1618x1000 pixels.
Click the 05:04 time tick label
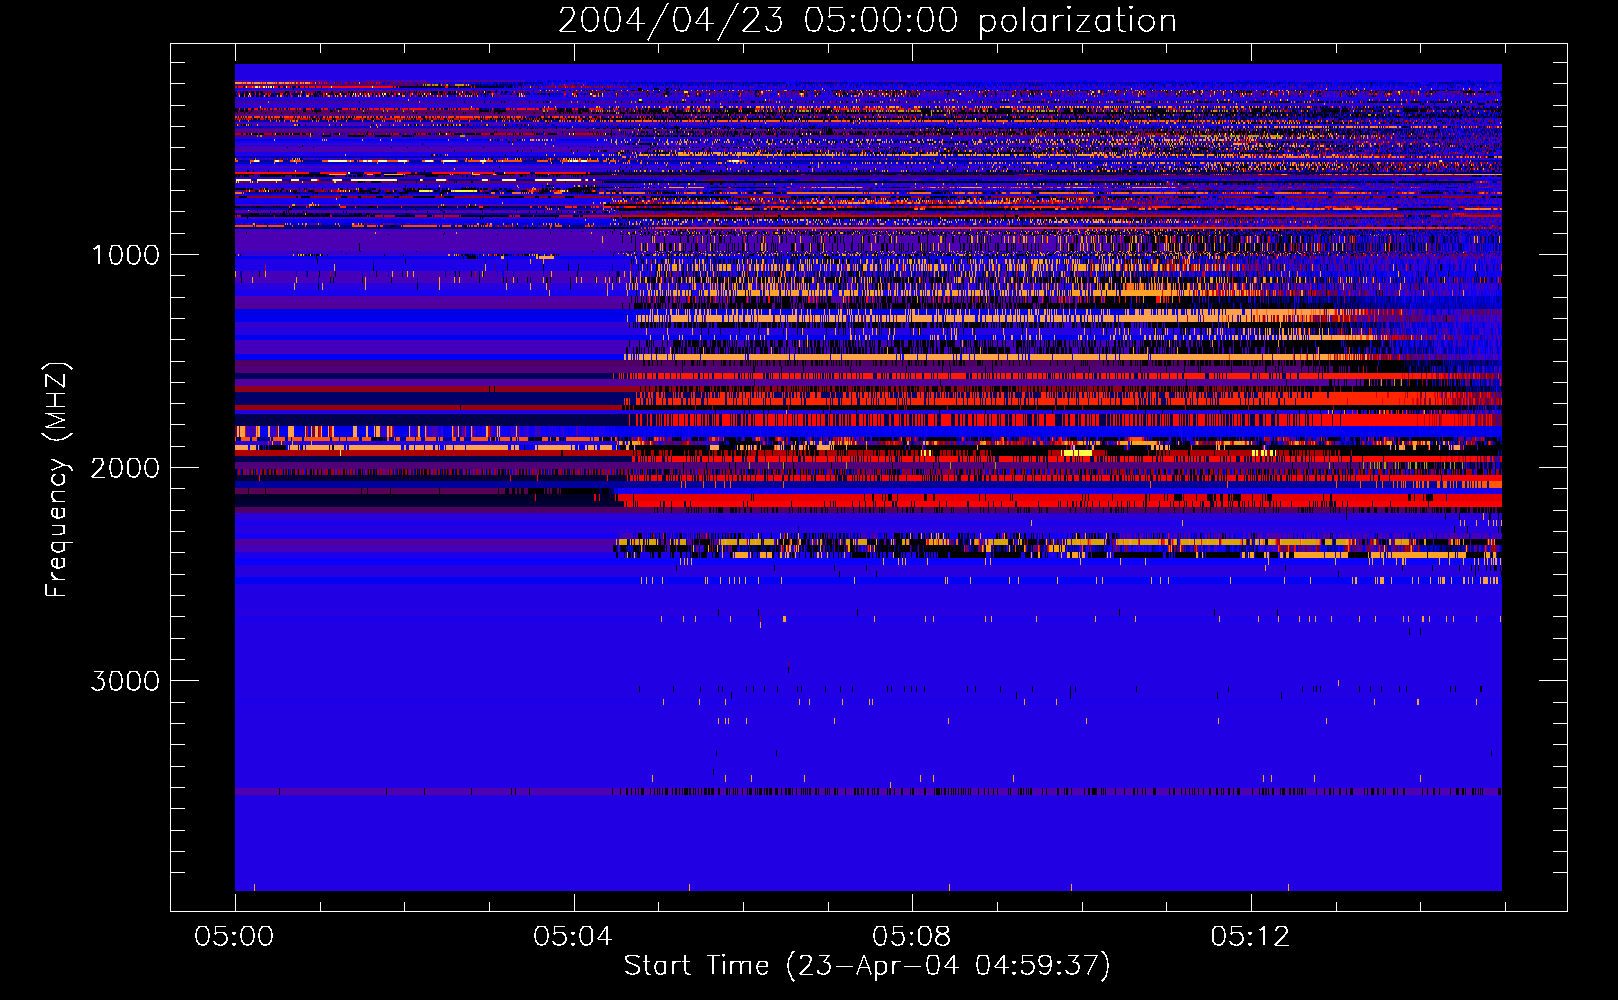coord(573,937)
